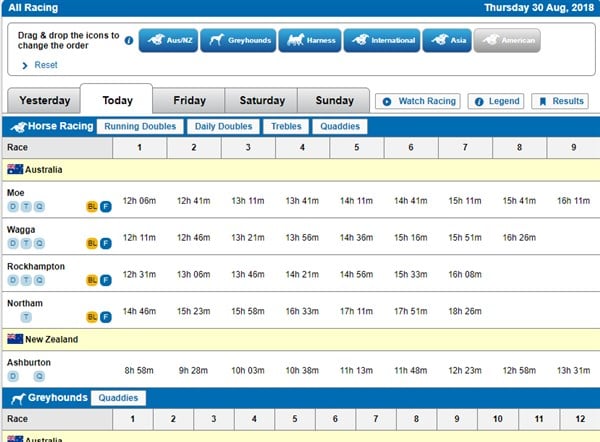The width and height of the screenshot is (600, 442).
Task: Show the Legend
Action: (496, 101)
